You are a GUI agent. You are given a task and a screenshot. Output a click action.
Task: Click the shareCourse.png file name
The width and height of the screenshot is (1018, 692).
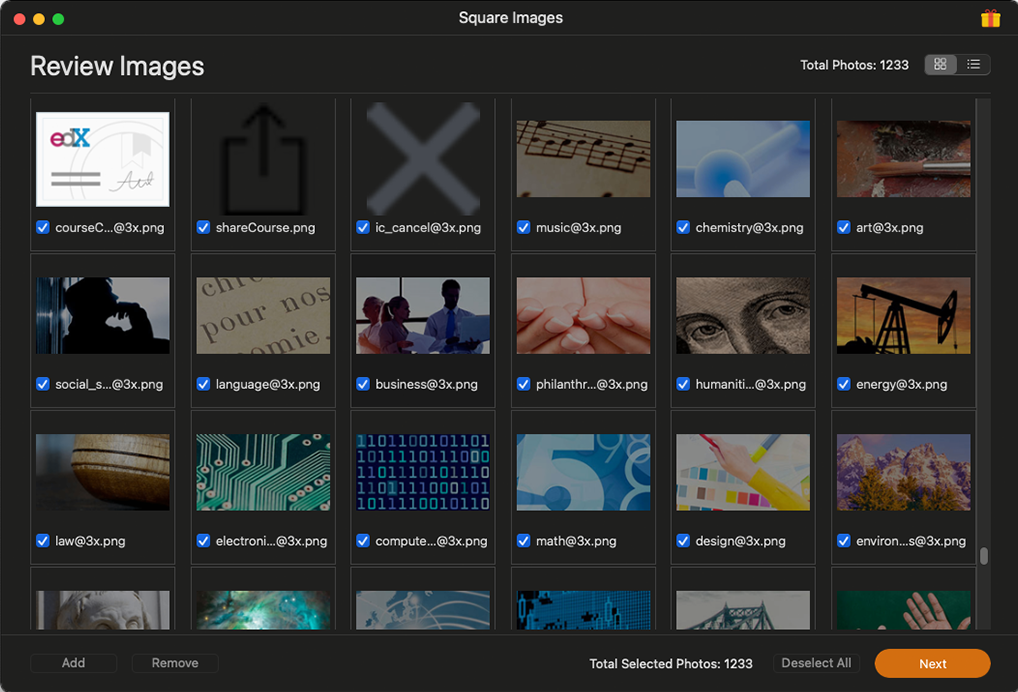(265, 227)
